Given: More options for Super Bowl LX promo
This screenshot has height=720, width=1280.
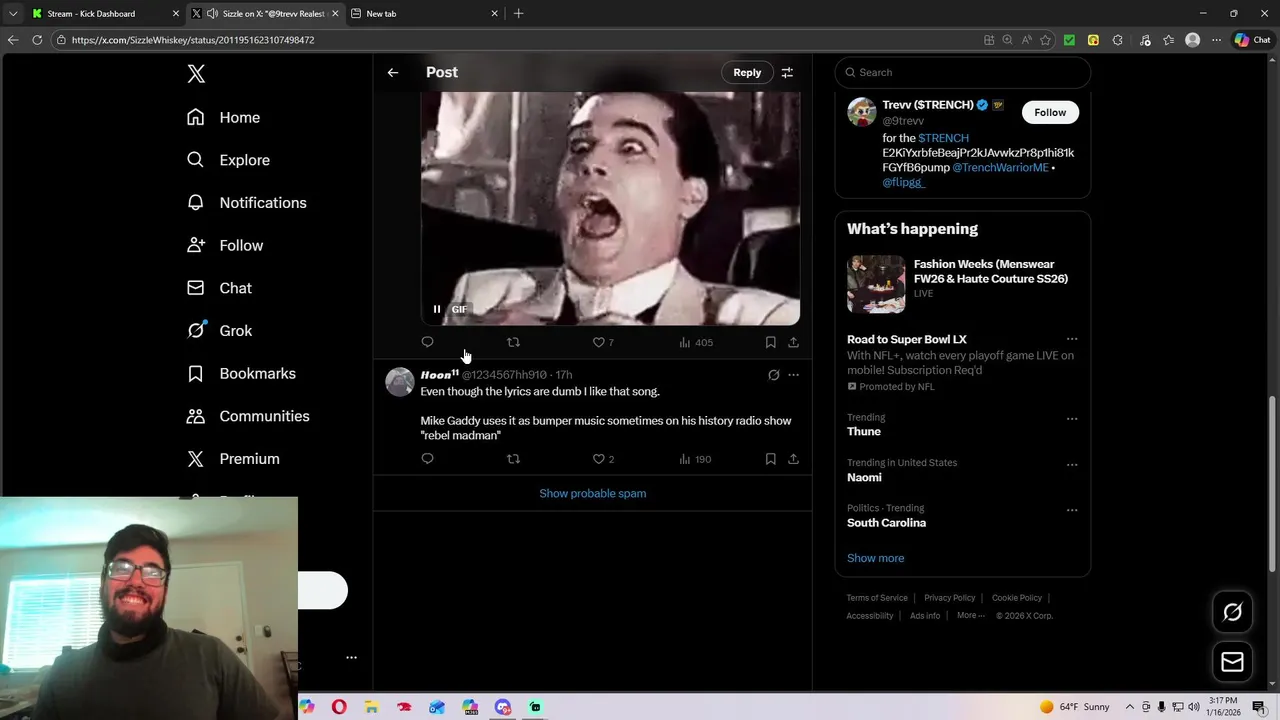Looking at the screenshot, I should pyautogui.click(x=1071, y=340).
